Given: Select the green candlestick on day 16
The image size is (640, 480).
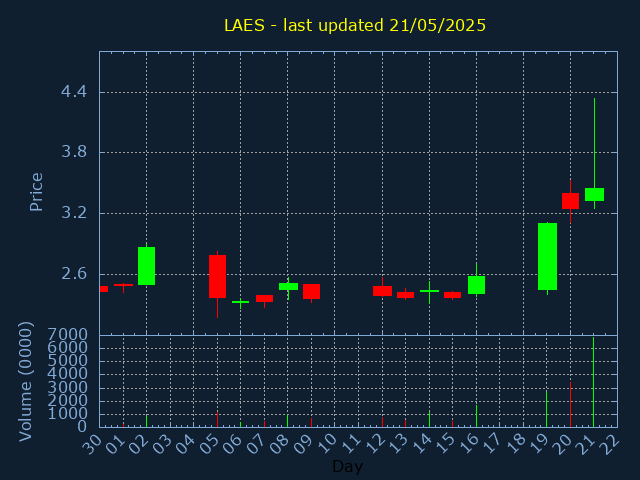Looking at the screenshot, I should 476,285.
